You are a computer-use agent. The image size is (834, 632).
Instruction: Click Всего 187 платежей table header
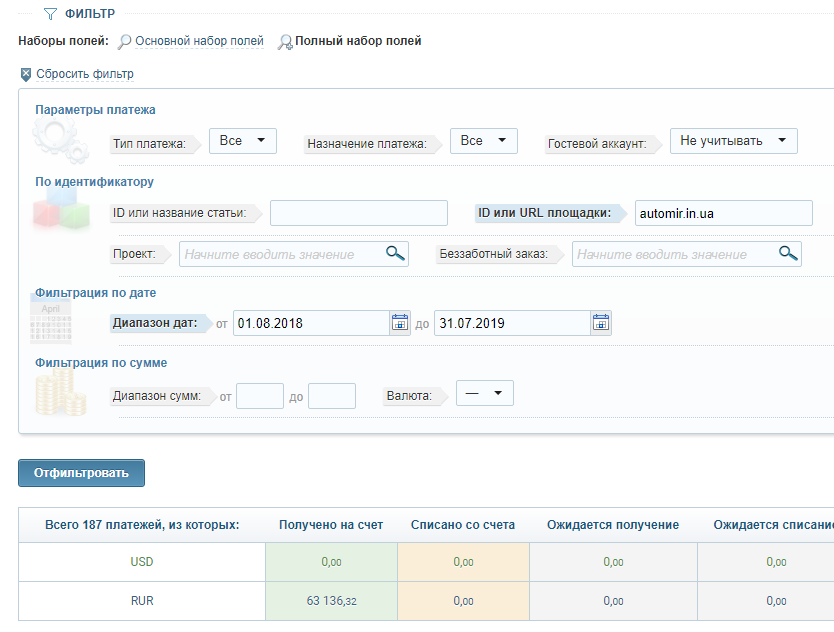tap(142, 525)
